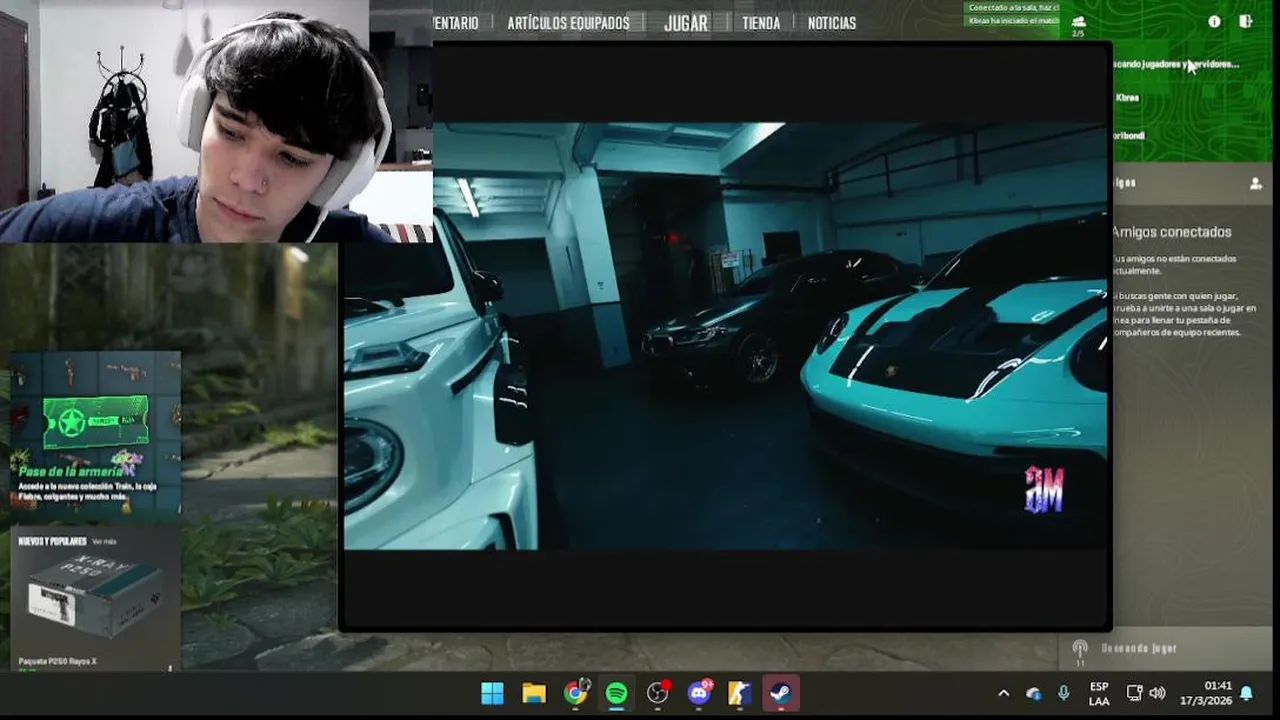
Task: Open Spotify from the taskbar
Action: [616, 693]
